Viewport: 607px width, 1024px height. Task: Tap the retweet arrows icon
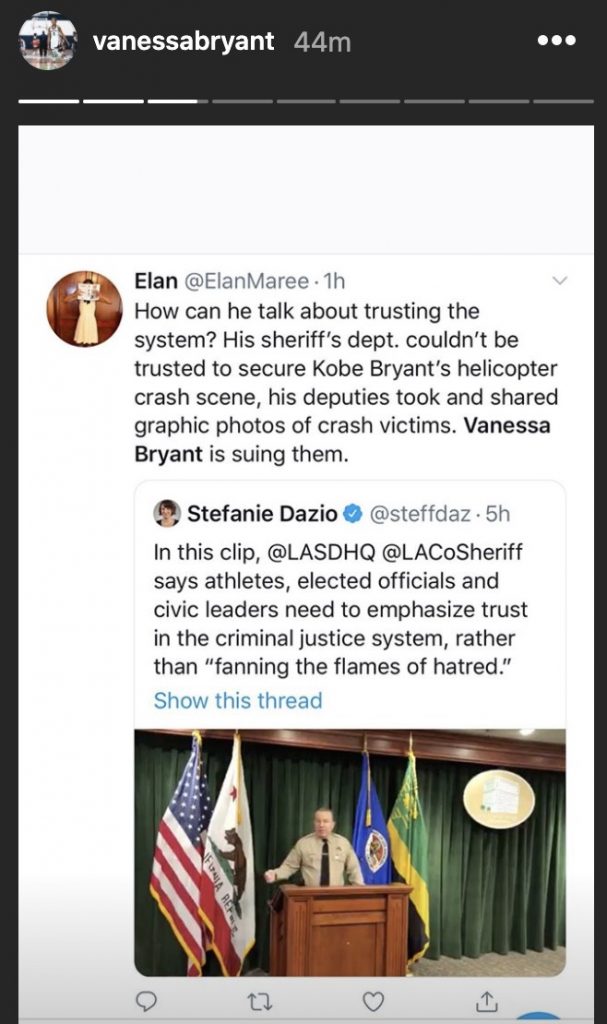point(260,1001)
